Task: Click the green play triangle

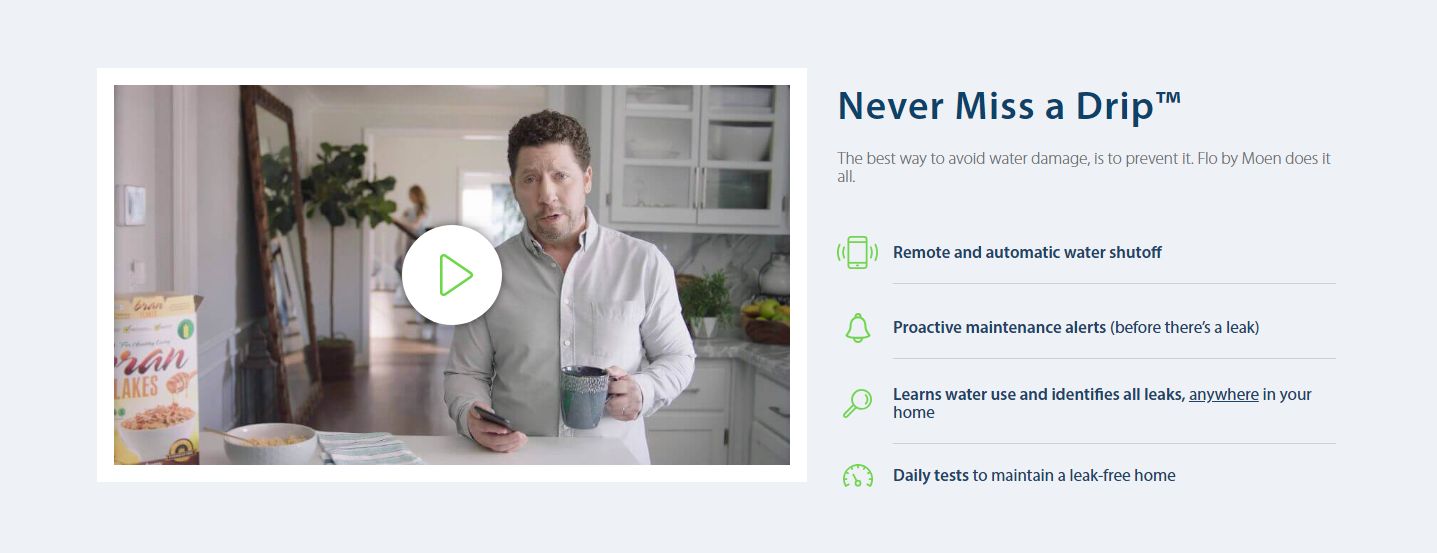Action: pyautogui.click(x=455, y=275)
